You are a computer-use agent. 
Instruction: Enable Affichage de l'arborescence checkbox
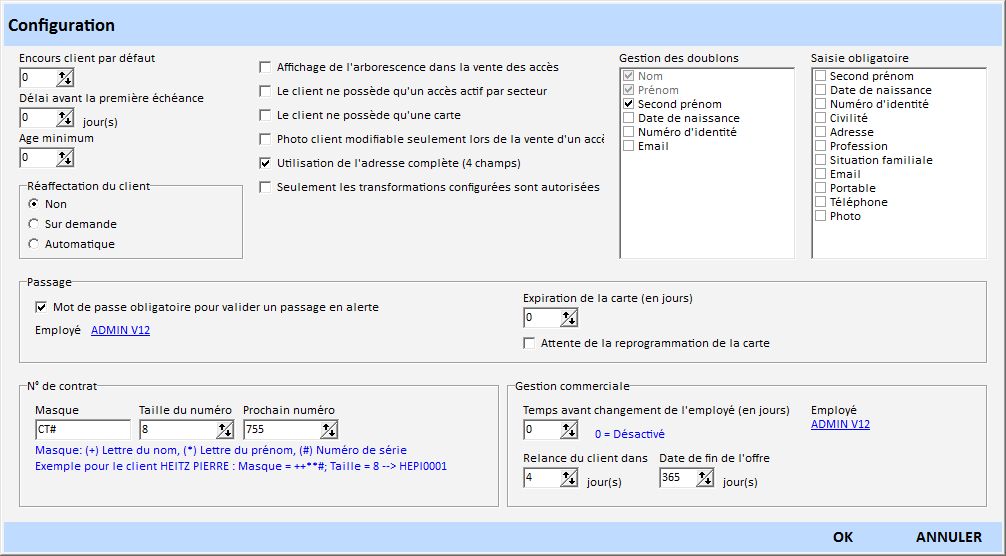(x=265, y=67)
